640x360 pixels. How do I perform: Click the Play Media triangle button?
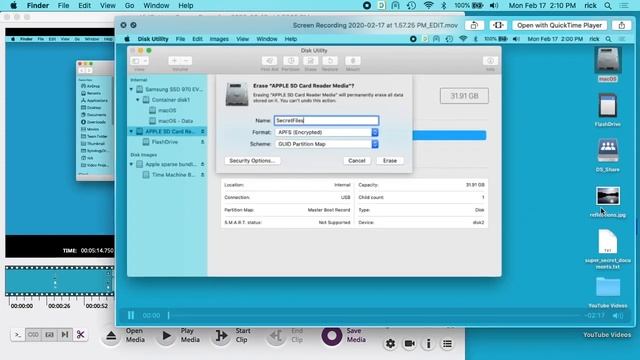pos(166,336)
